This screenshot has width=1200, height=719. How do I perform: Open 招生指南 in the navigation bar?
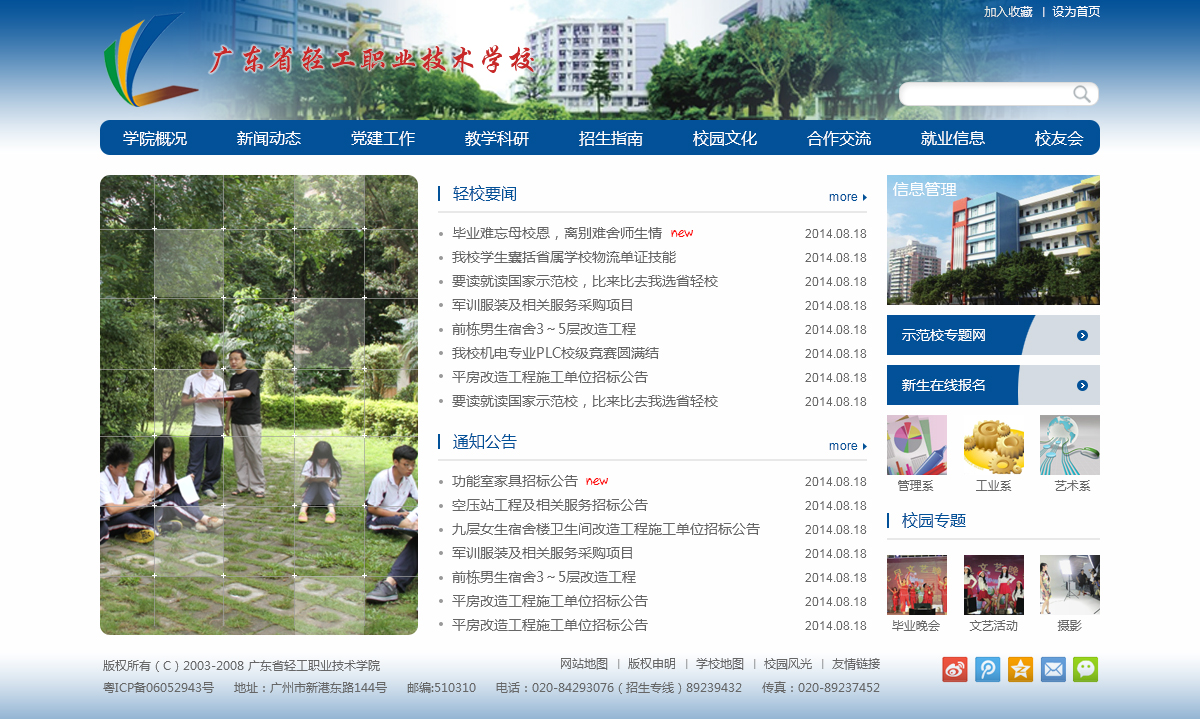click(x=611, y=138)
